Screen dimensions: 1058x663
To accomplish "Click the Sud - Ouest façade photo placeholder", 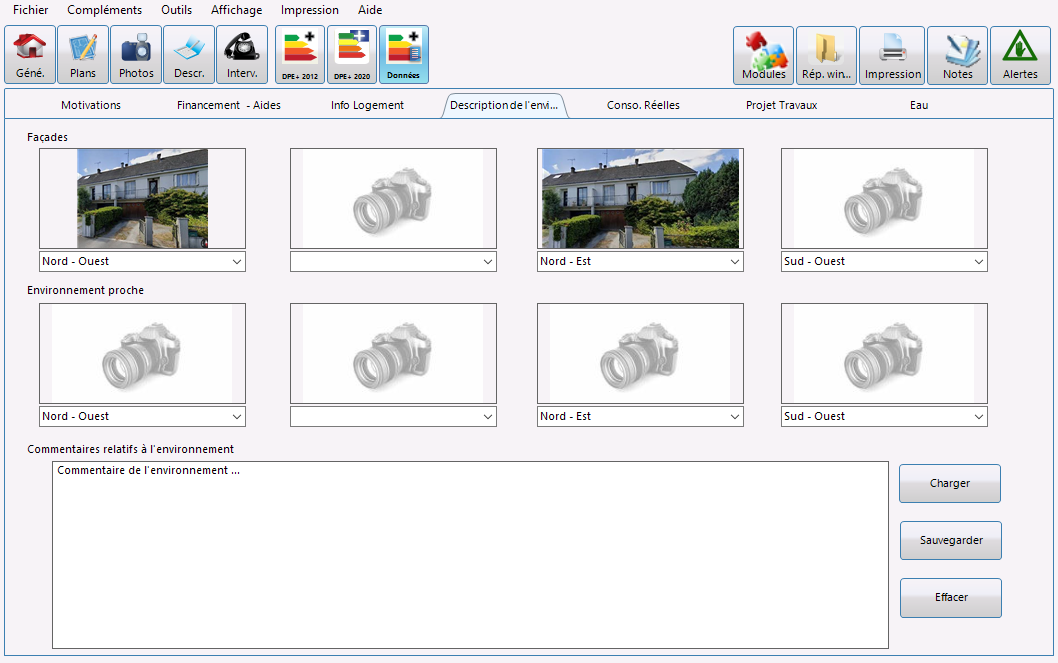I will pyautogui.click(x=885, y=198).
